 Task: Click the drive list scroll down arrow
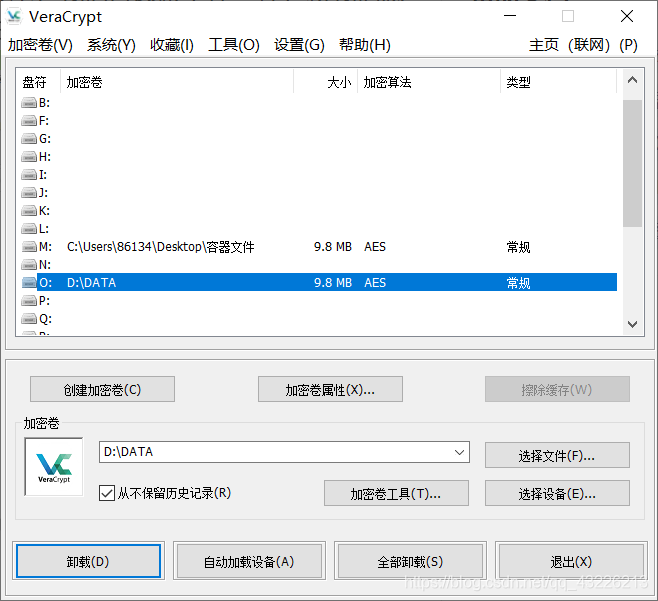[632, 324]
